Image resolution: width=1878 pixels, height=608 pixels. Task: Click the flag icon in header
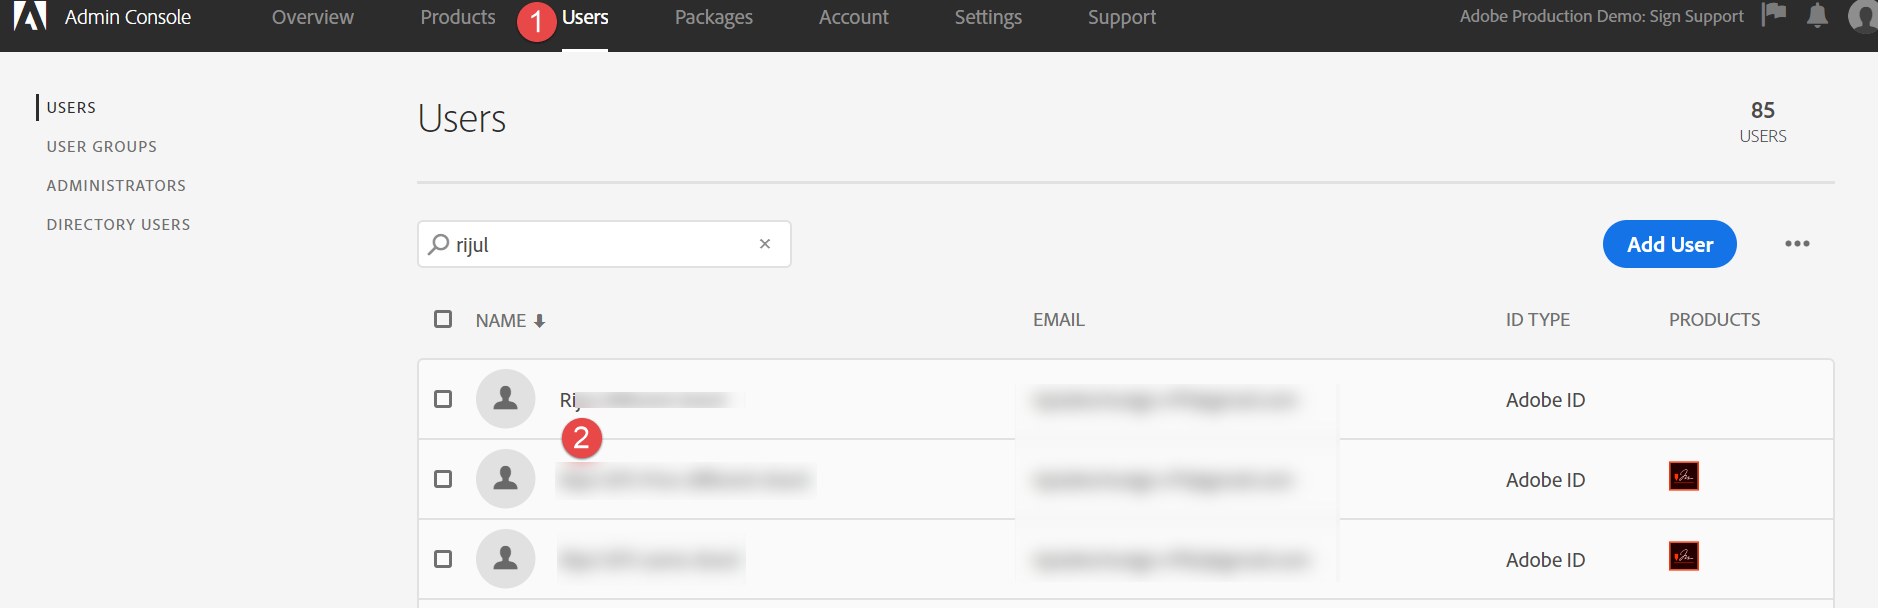(x=1774, y=15)
